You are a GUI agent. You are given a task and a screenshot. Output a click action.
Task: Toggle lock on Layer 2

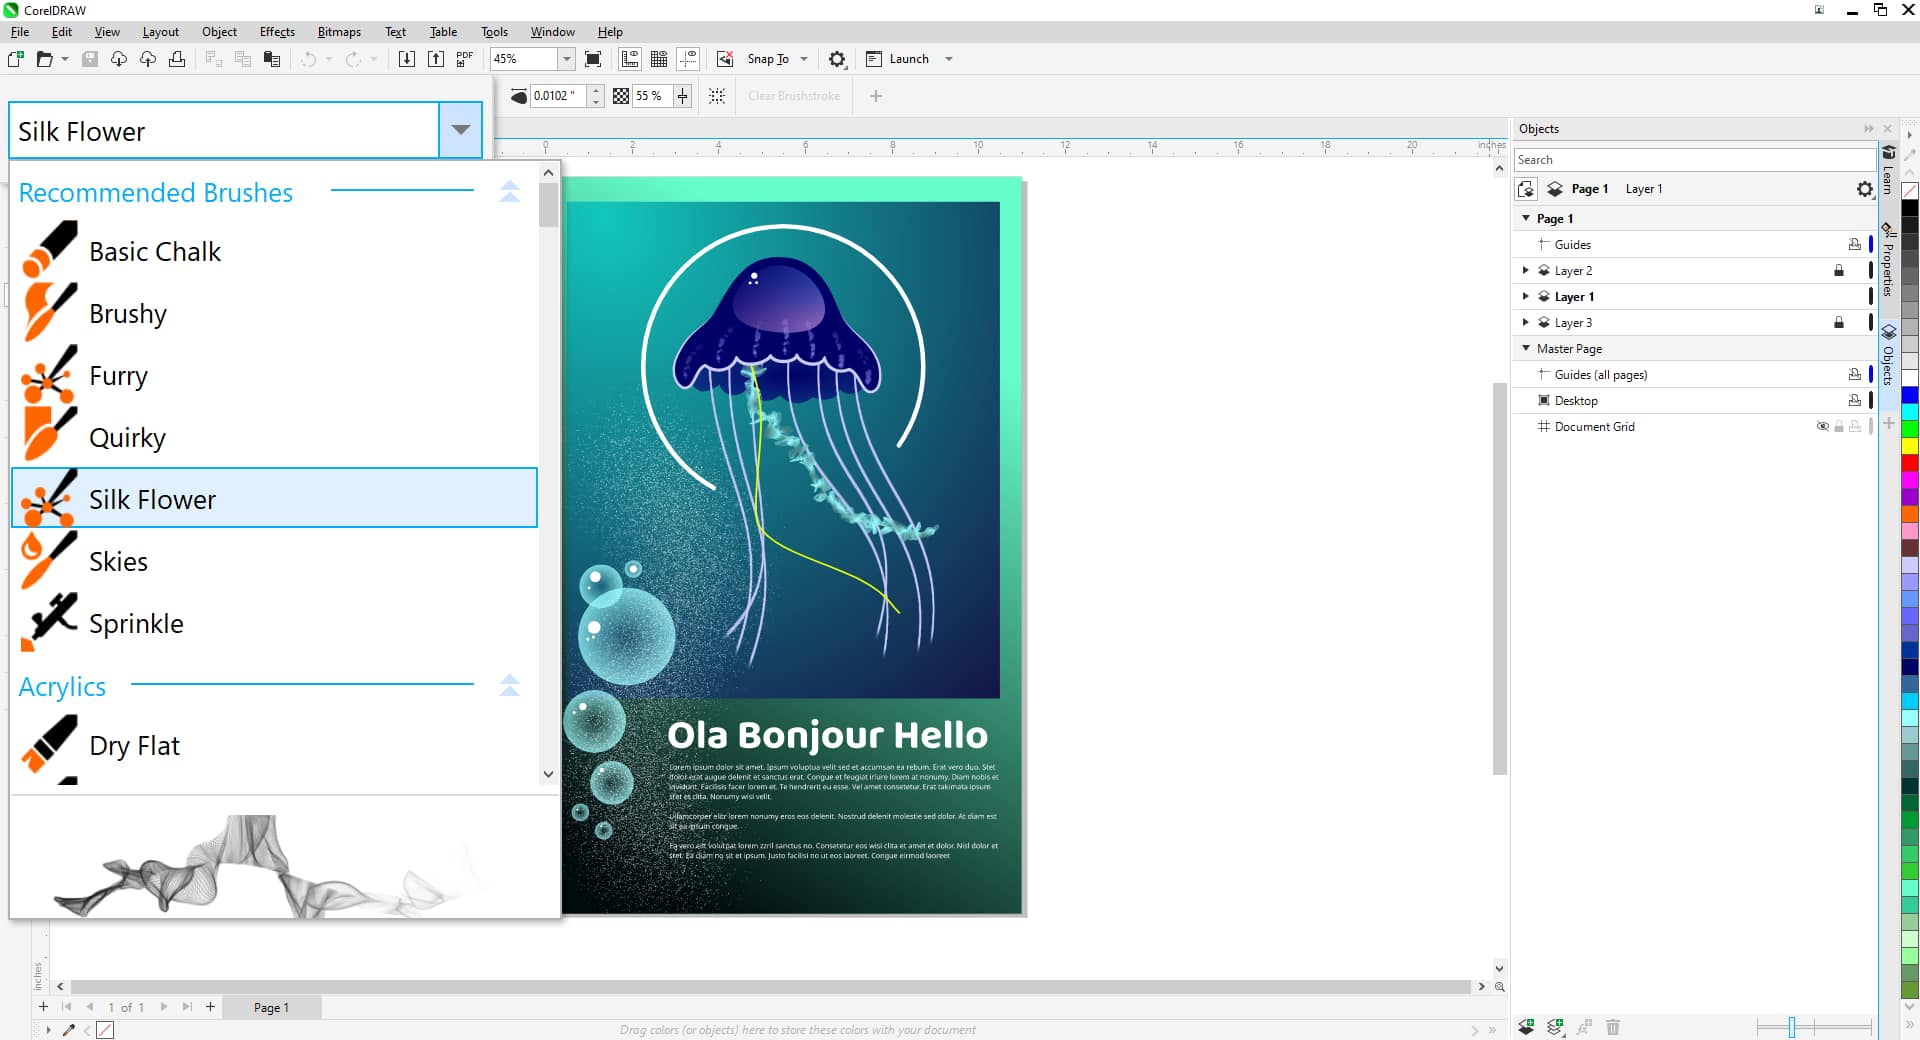1838,271
